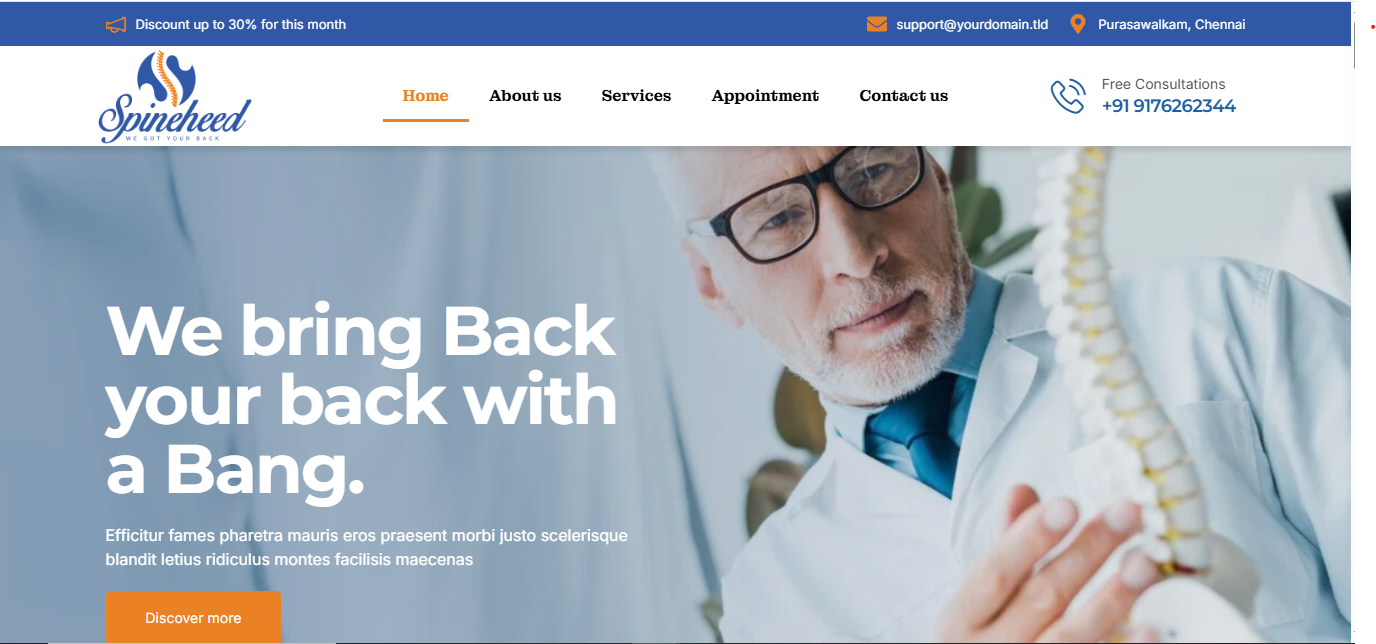The image size is (1376, 644).
Task: Click the Free Consultations label
Action: [x=1163, y=84]
